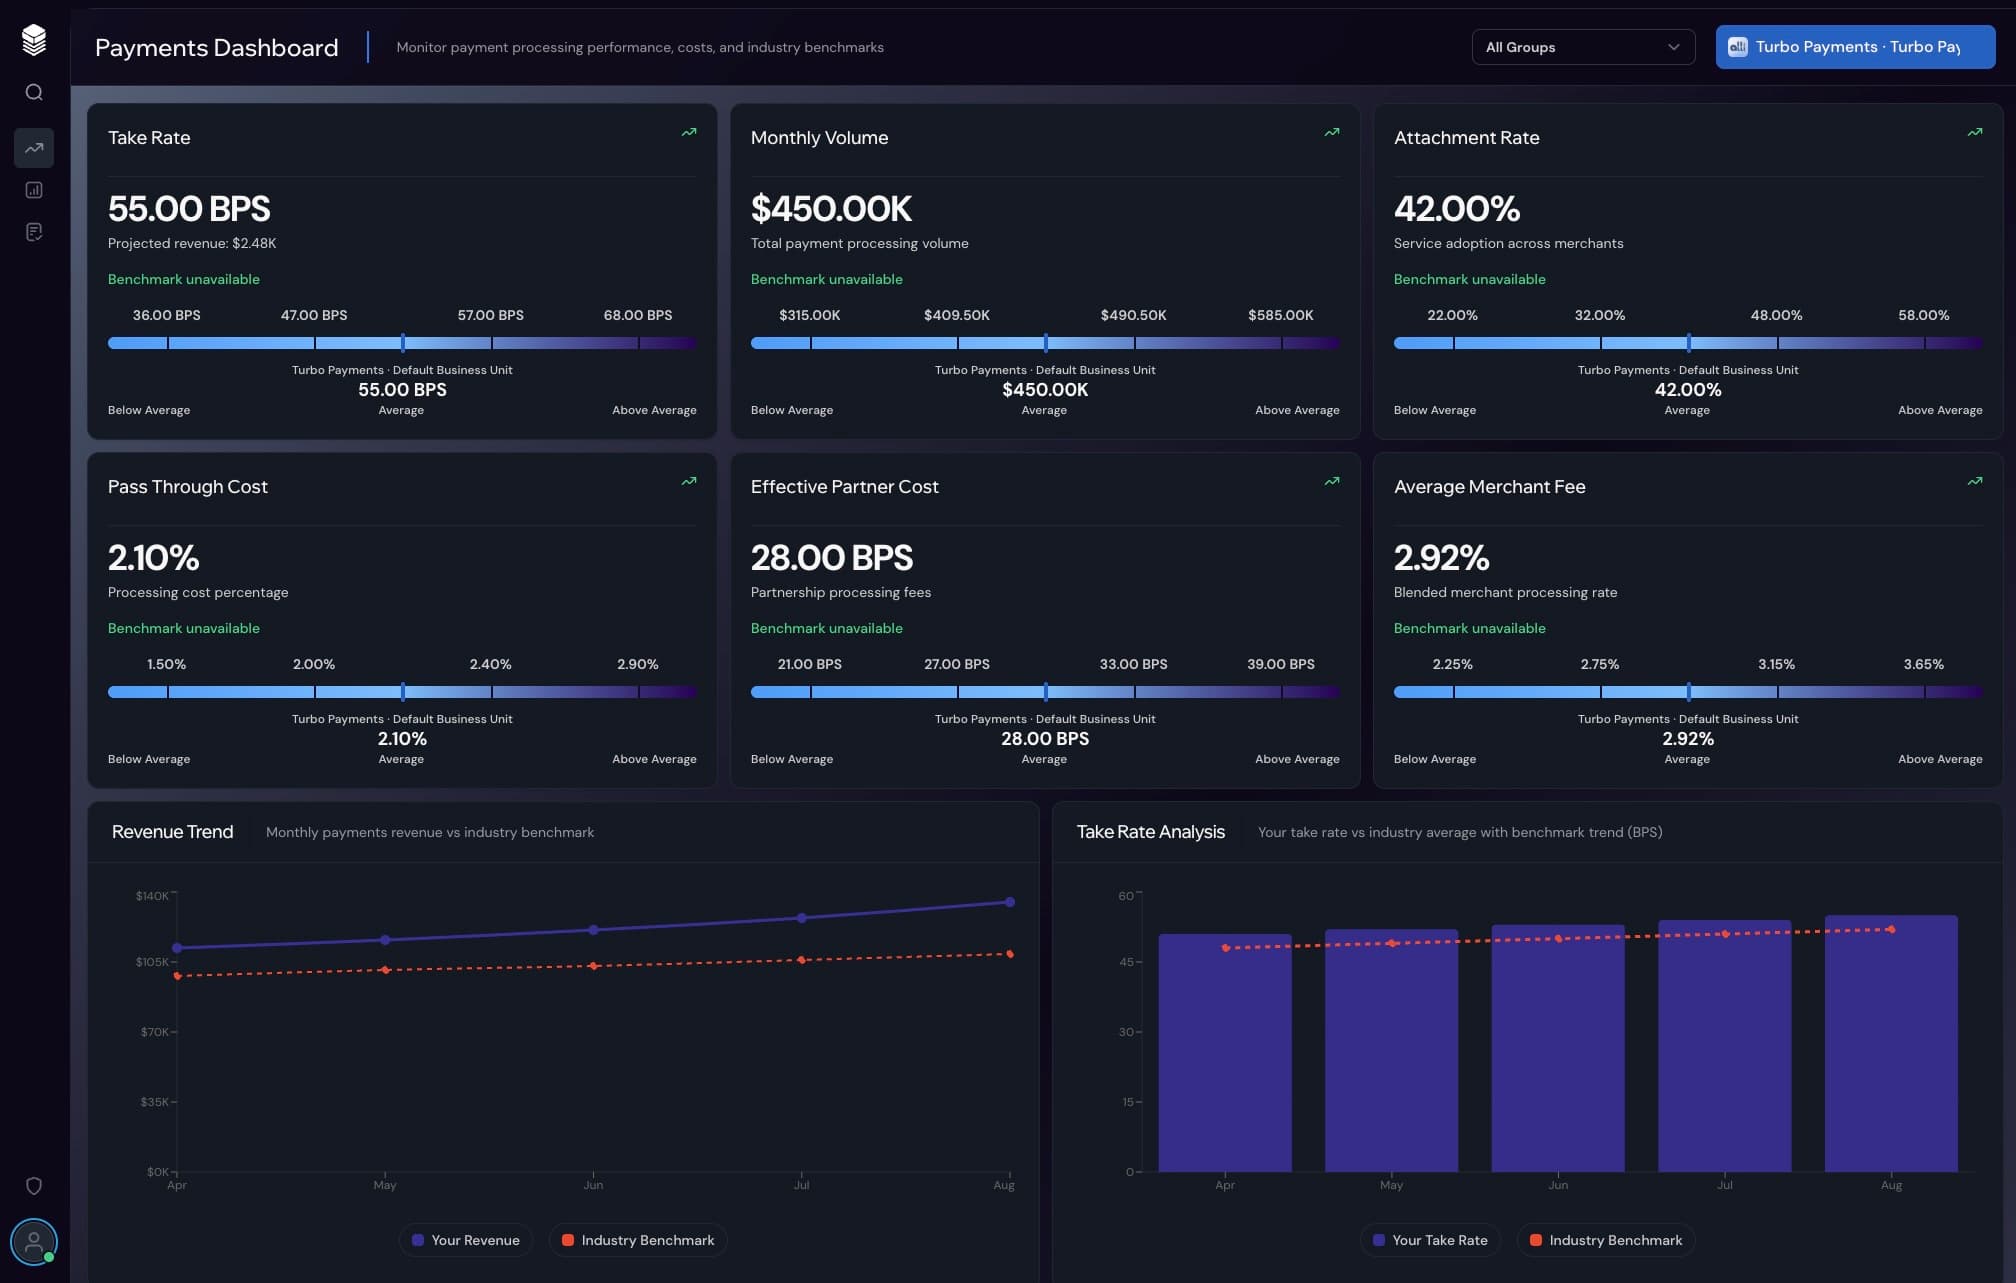Click Benchmark unavailable on the Take Rate card
2016x1283 pixels.
click(183, 279)
